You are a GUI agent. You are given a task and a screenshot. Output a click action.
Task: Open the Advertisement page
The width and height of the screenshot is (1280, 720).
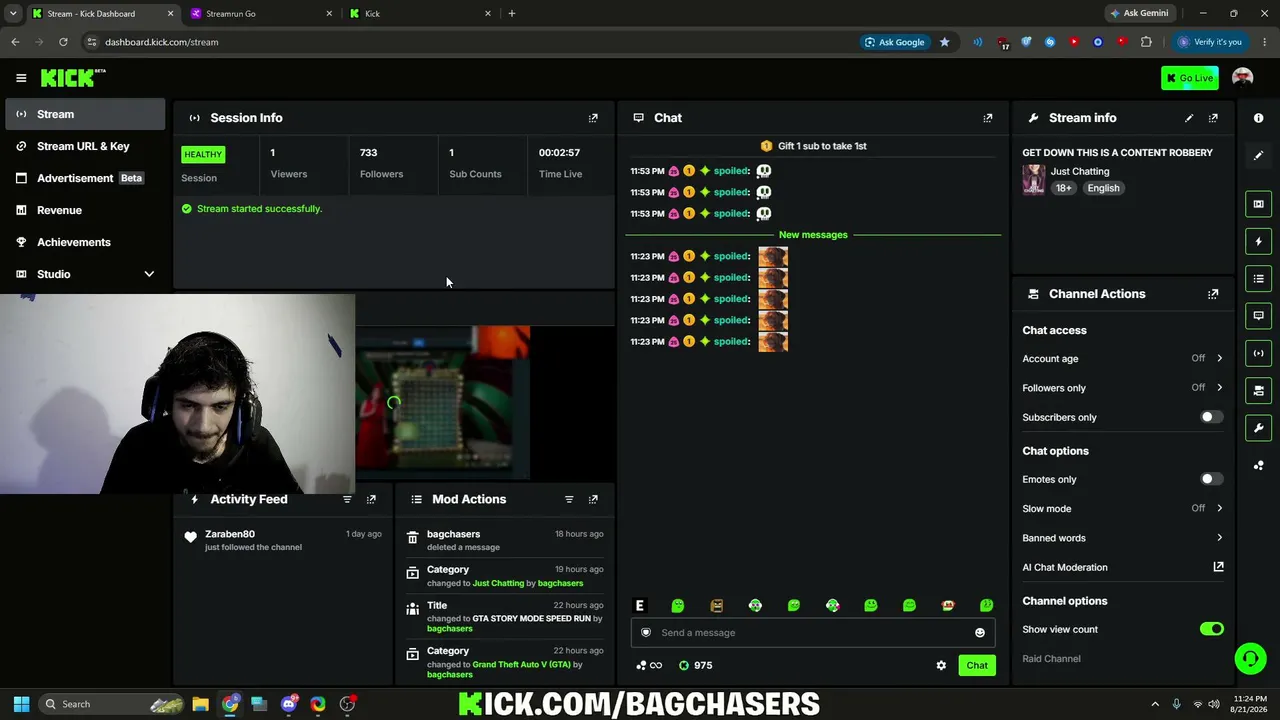click(85, 178)
